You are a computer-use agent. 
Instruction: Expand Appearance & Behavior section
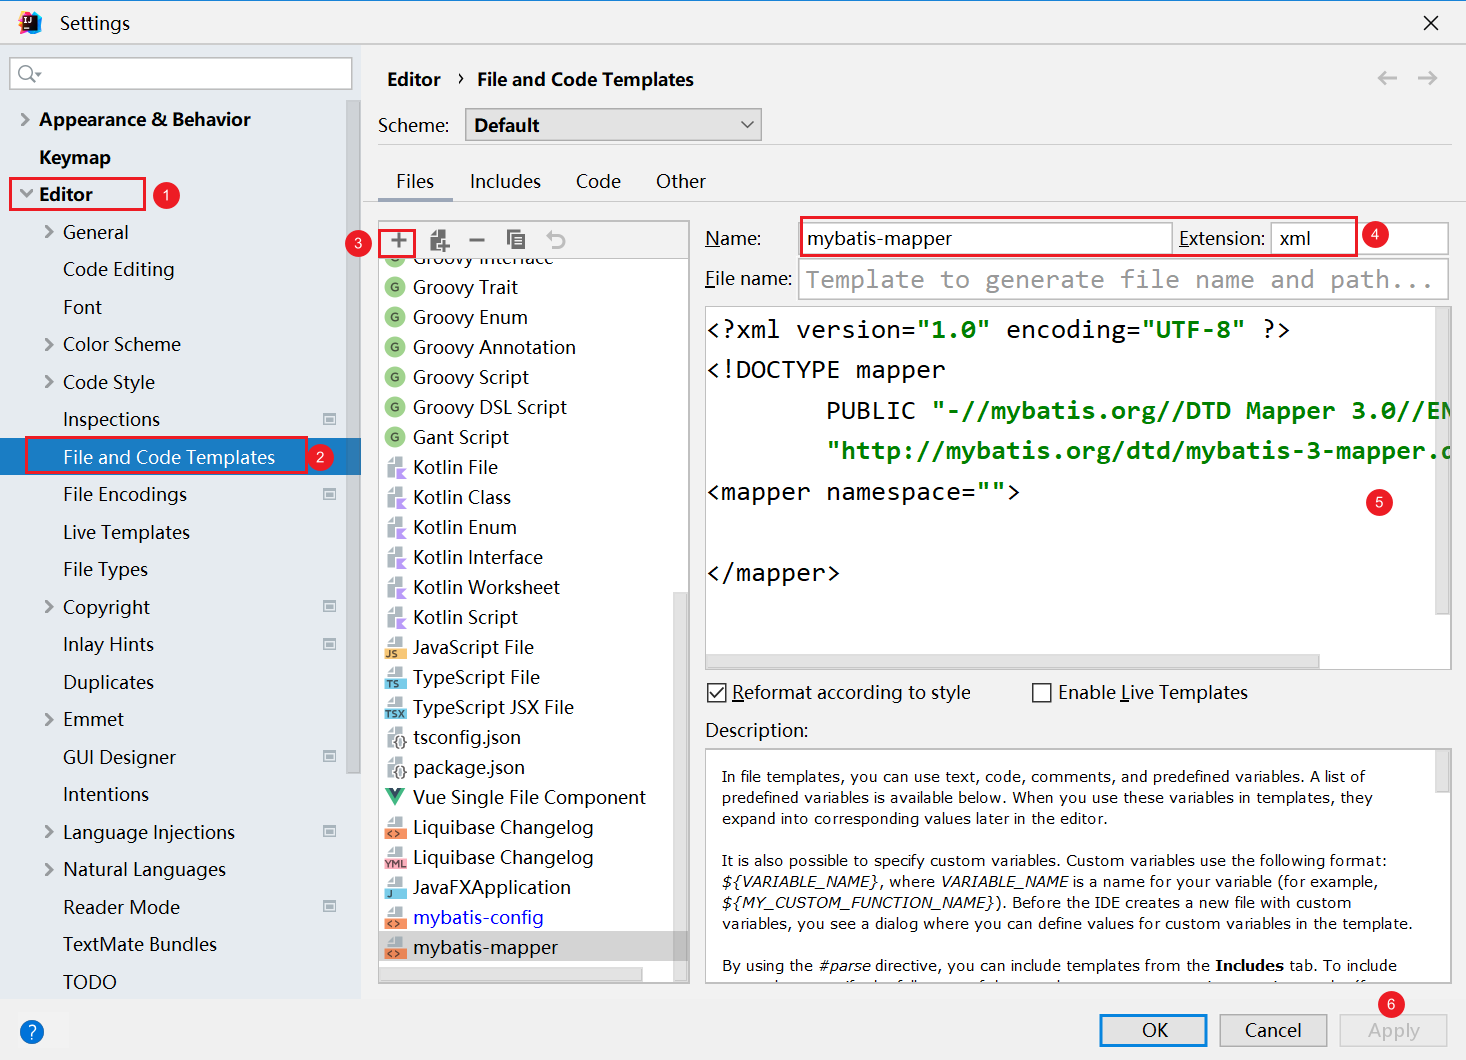[25, 119]
